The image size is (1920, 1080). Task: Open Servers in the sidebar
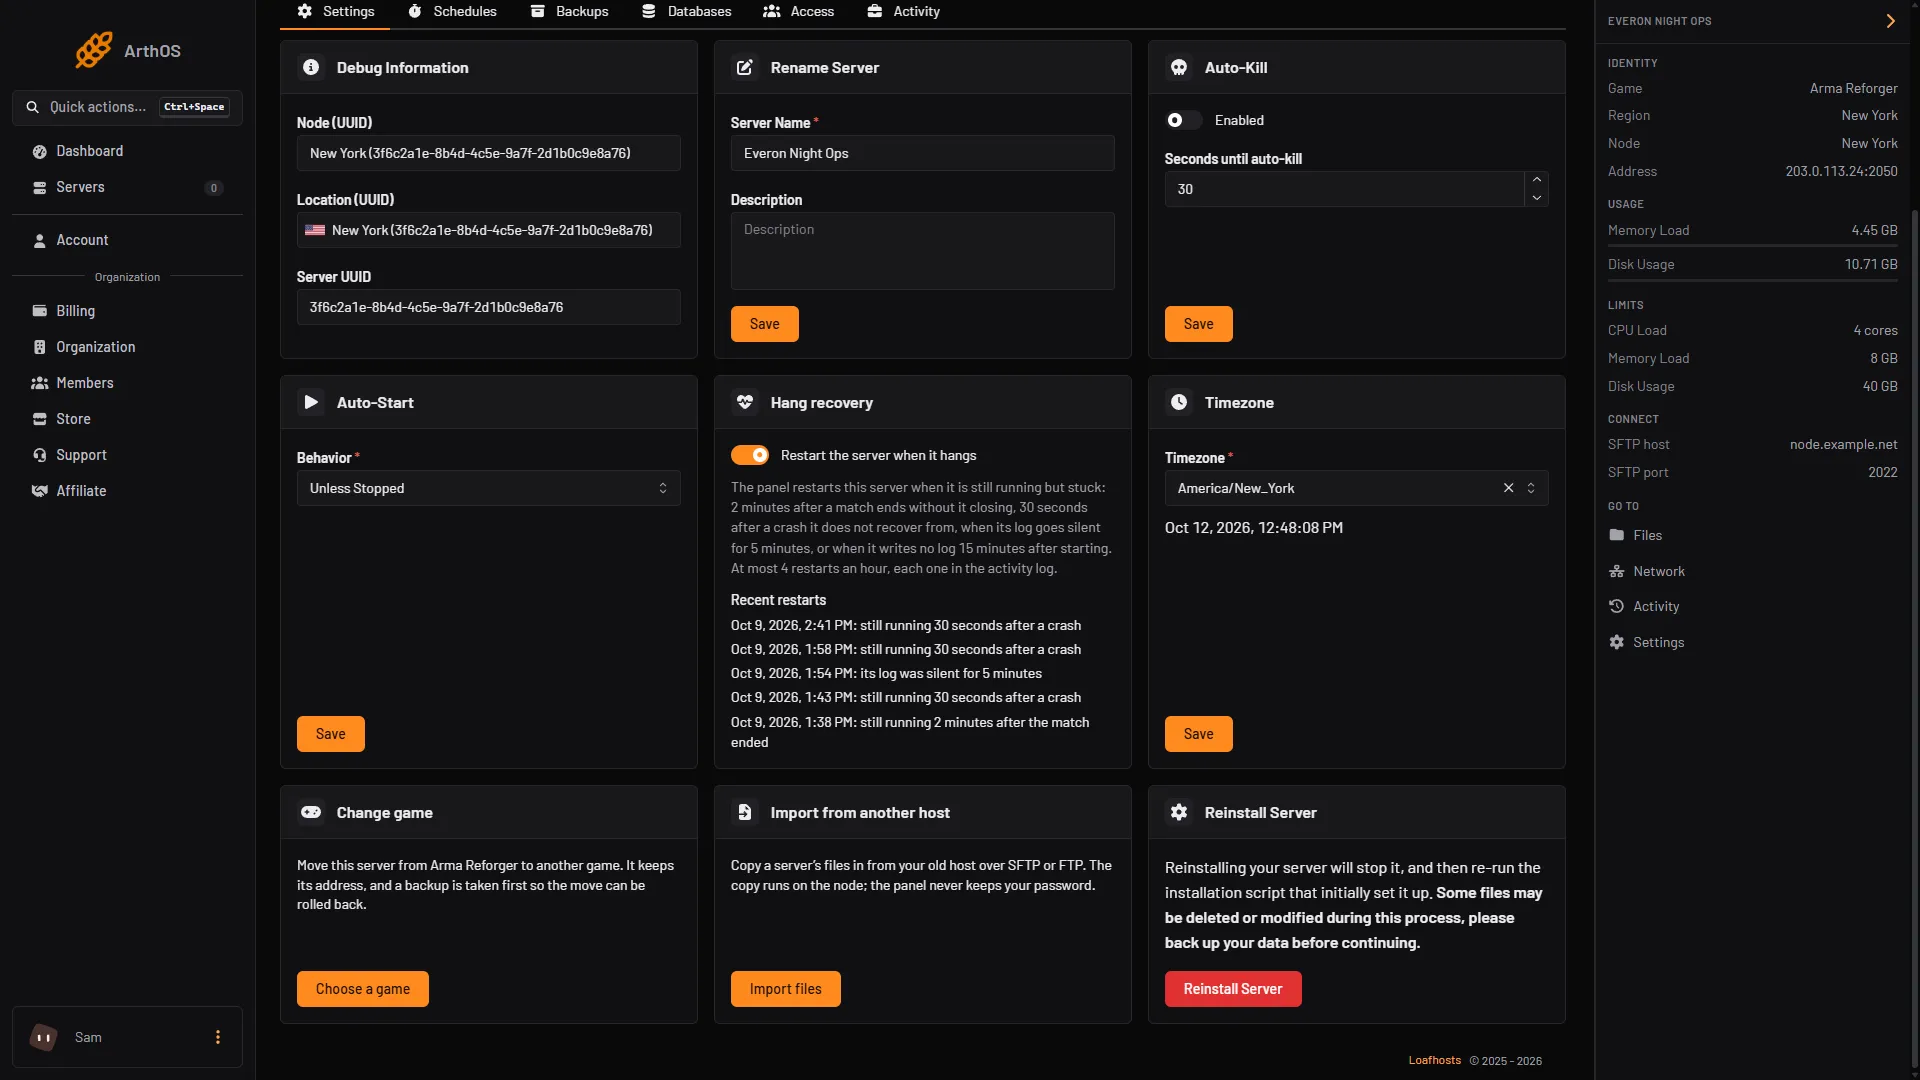[127, 187]
